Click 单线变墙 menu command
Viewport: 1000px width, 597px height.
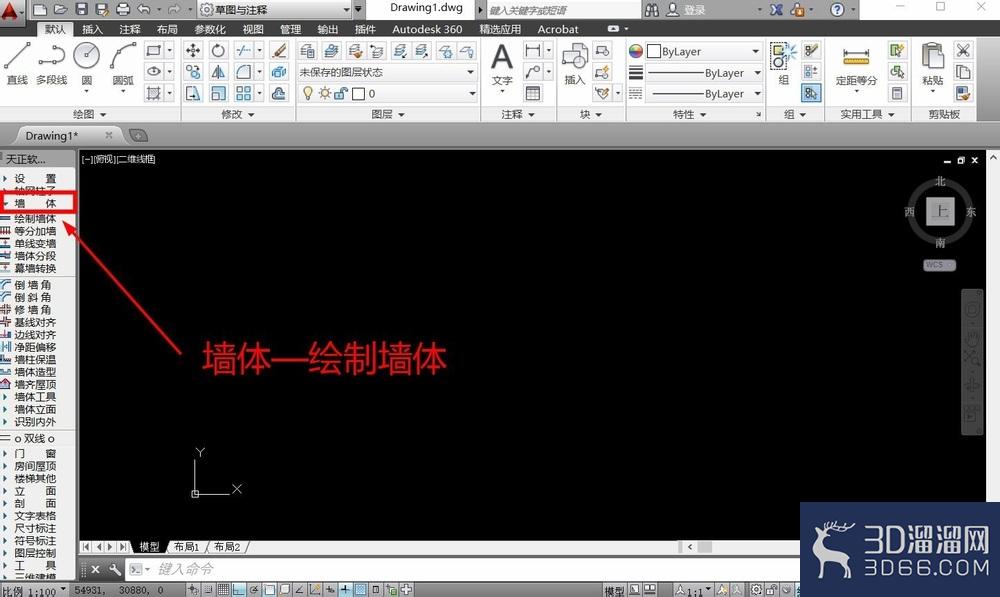point(35,244)
